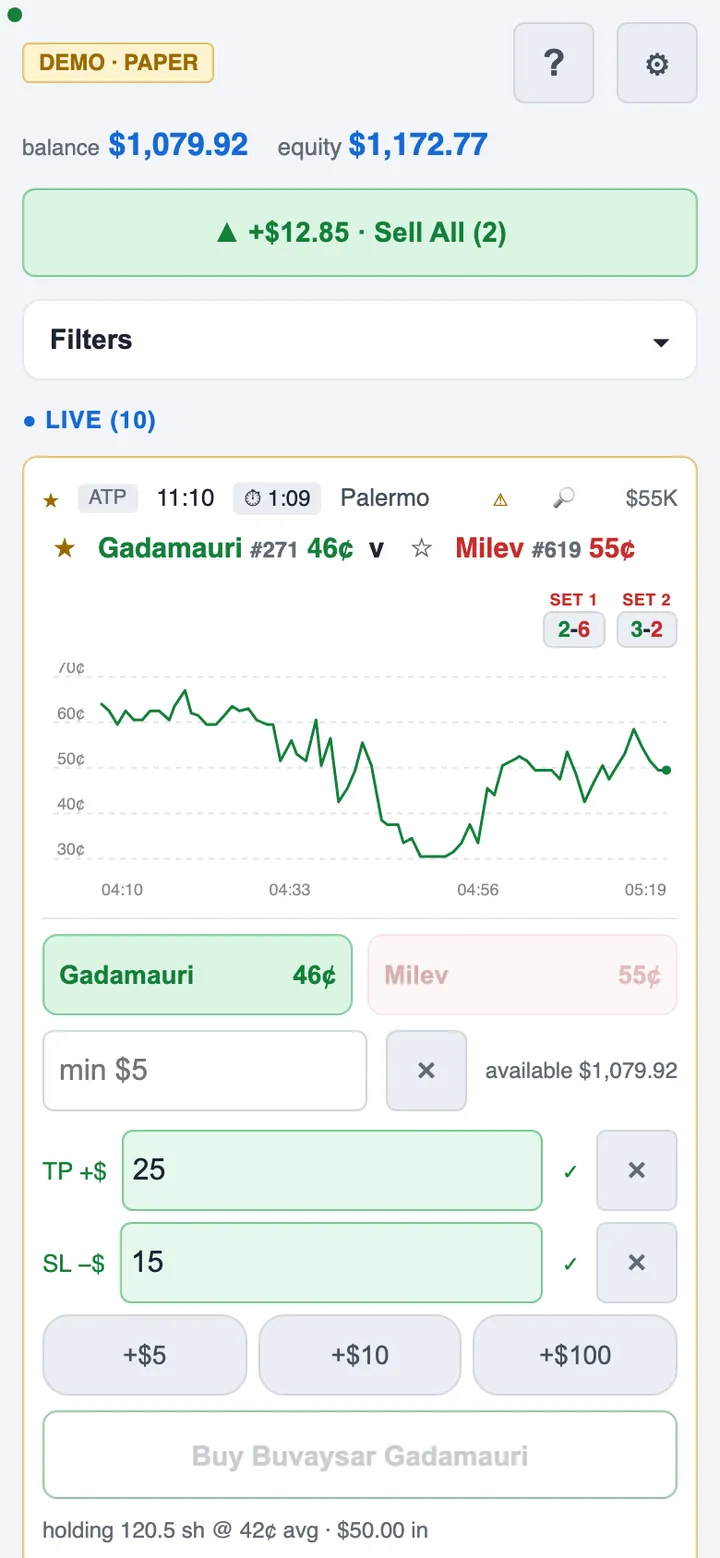The height and width of the screenshot is (1558, 720).
Task: Select Milev 55¢ side button
Action: [522, 975]
